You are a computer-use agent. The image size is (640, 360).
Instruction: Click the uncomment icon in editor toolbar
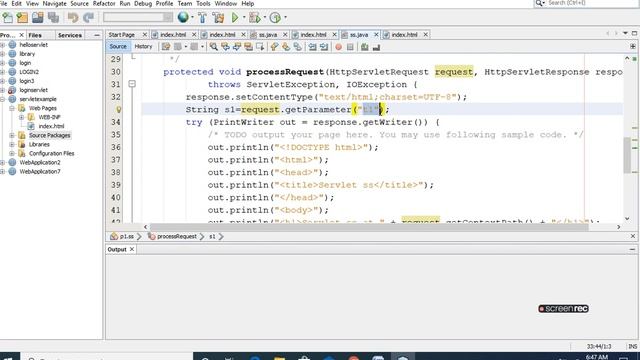coord(376,47)
